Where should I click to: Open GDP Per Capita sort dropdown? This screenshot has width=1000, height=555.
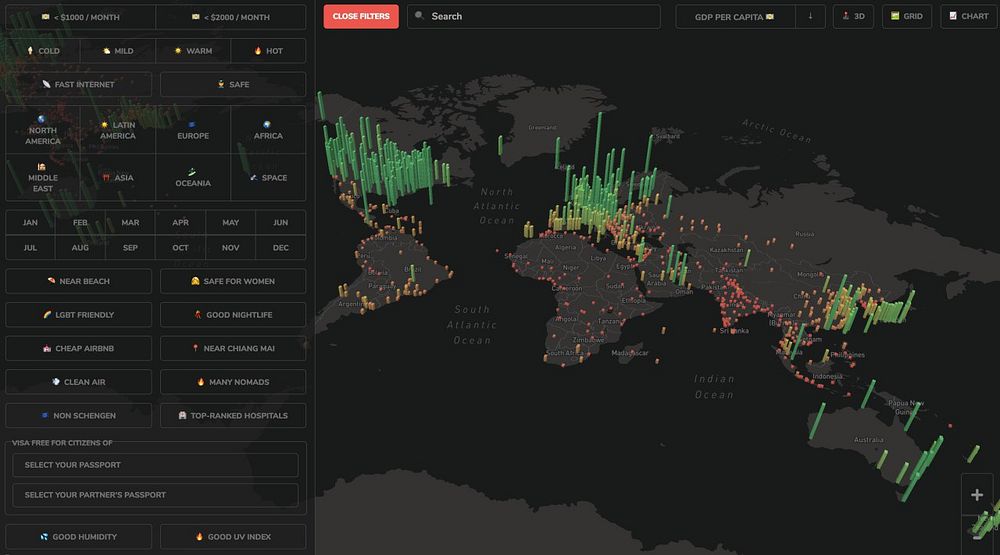735,17
